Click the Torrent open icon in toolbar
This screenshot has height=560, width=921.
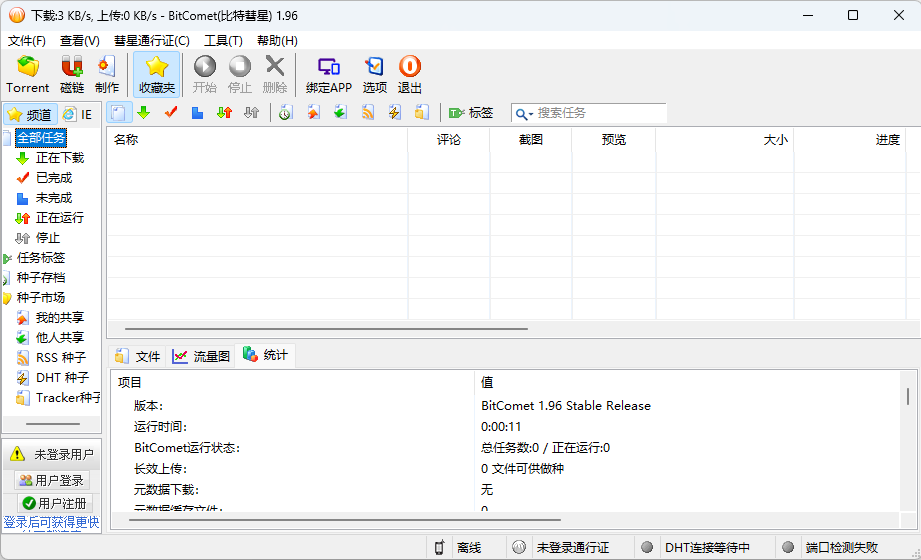[27, 68]
